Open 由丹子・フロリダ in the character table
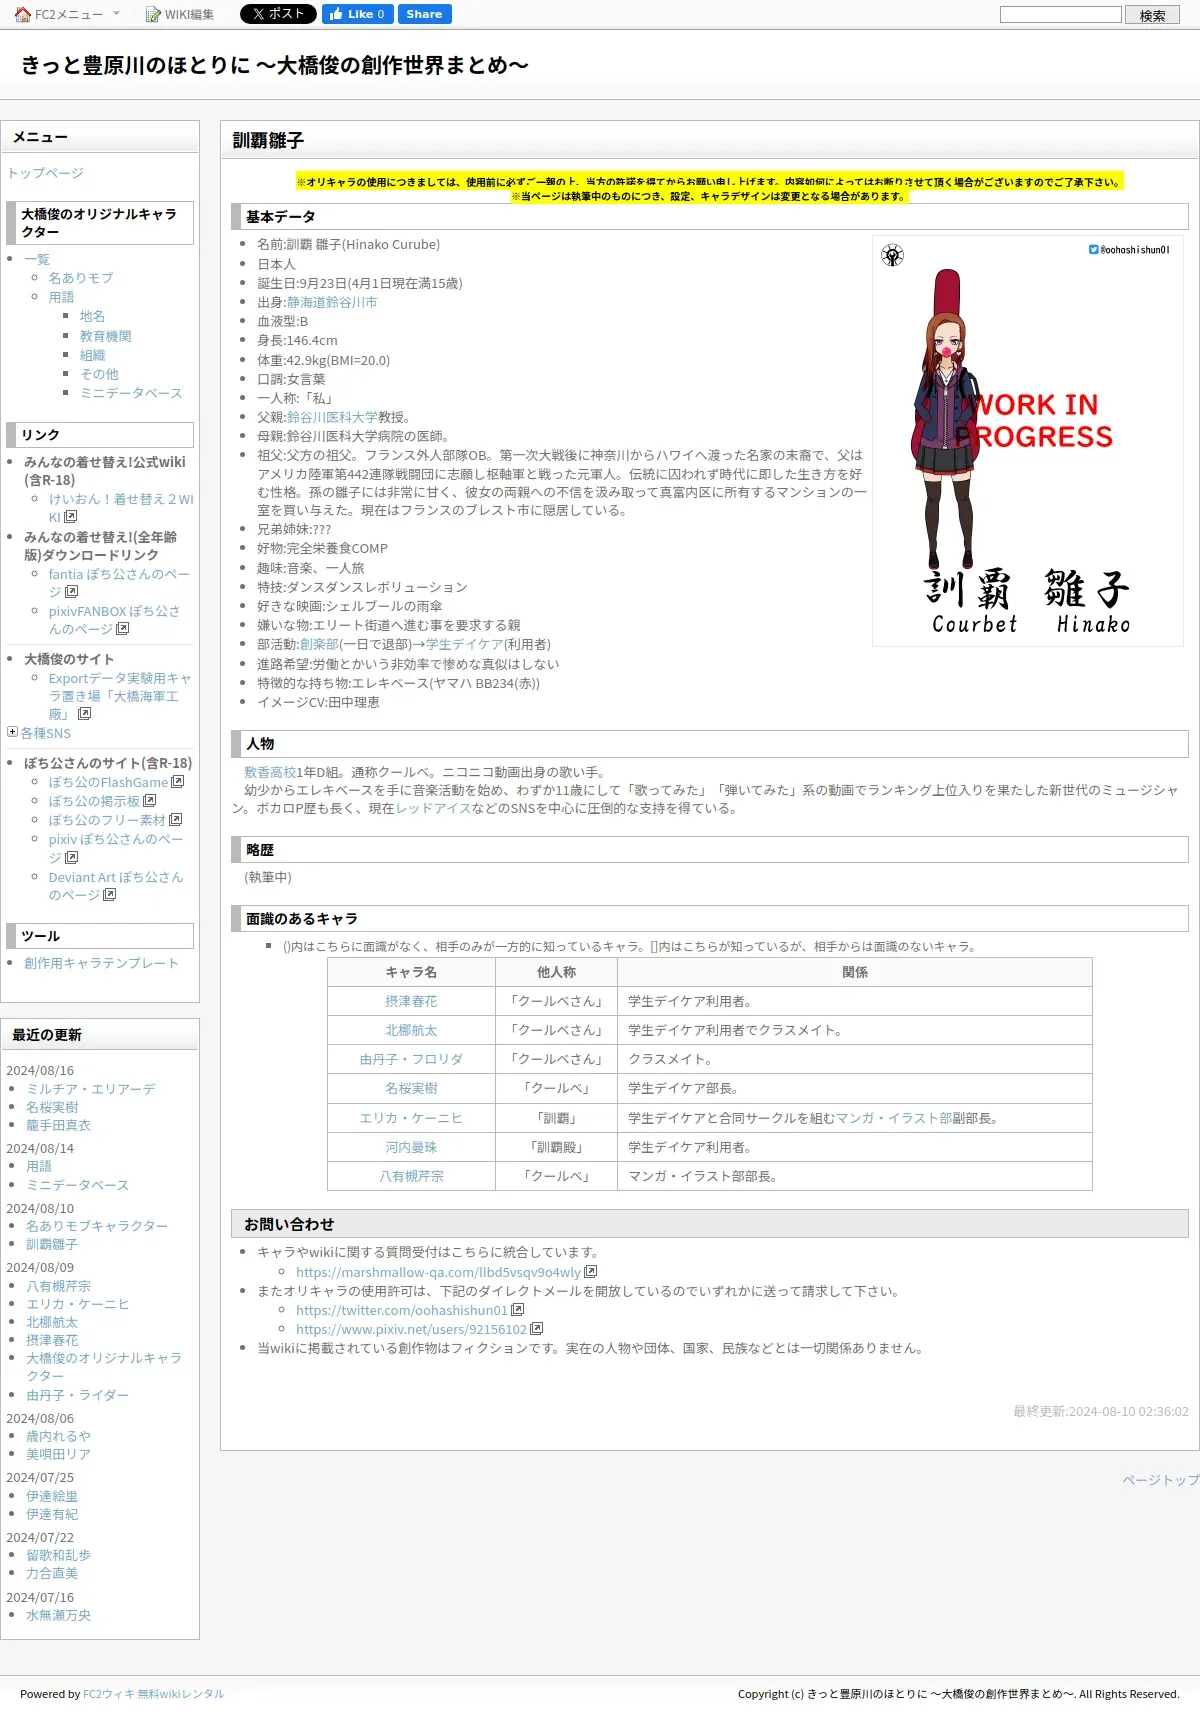This screenshot has width=1200, height=1711. (411, 1059)
